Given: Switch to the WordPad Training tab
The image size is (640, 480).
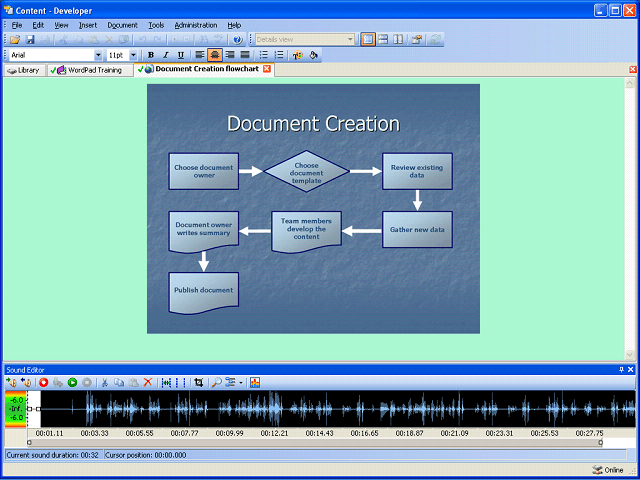Looking at the screenshot, I should point(89,70).
